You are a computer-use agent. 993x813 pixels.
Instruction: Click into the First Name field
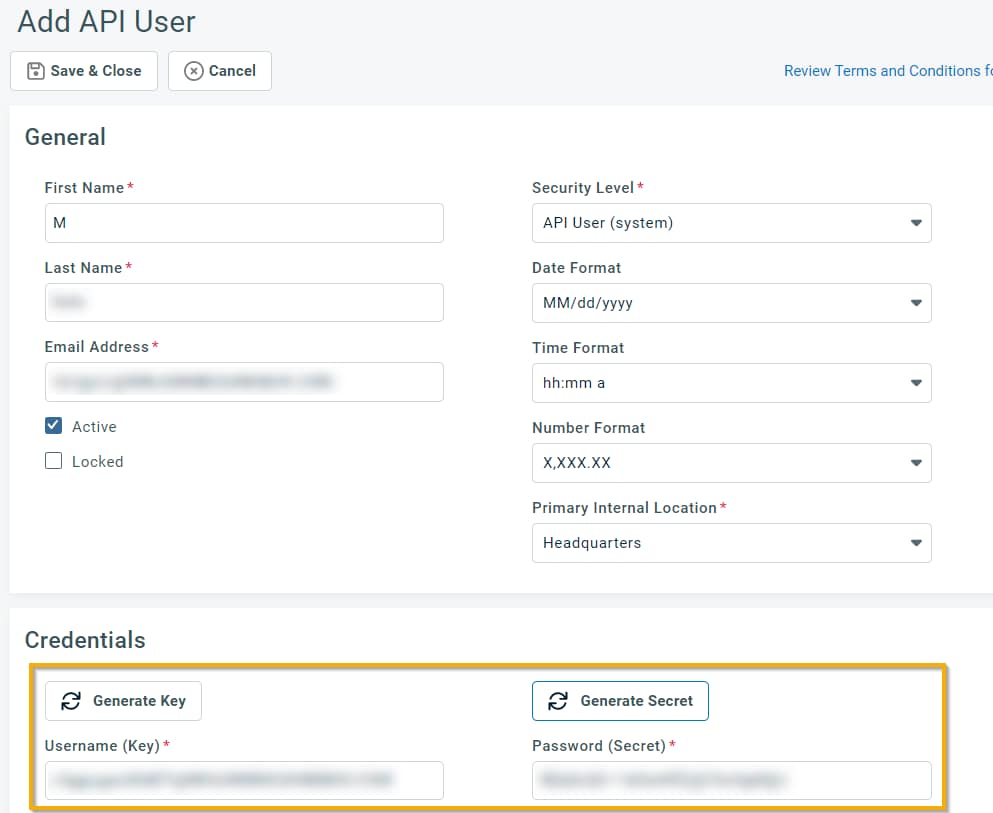(x=244, y=223)
